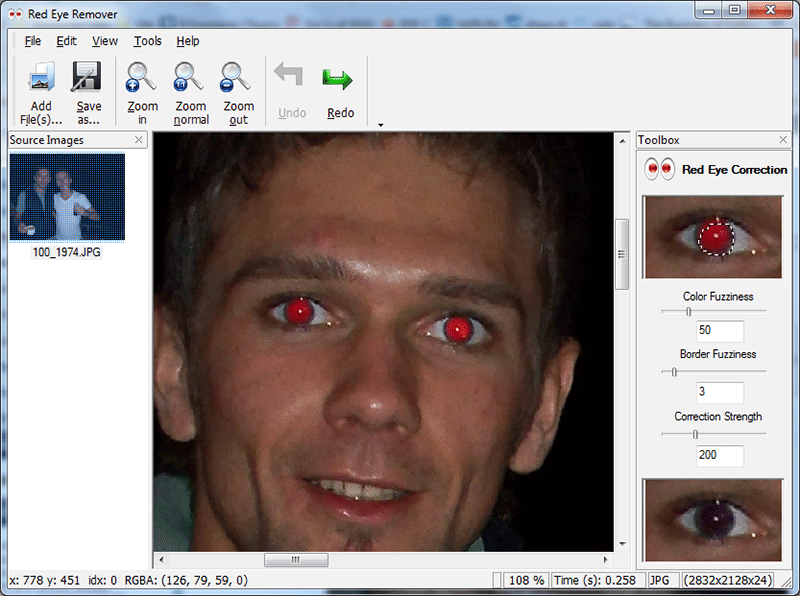Screen dimensions: 800x596
Task: Click the Color Fuzziness slider
Action: [x=689, y=312]
